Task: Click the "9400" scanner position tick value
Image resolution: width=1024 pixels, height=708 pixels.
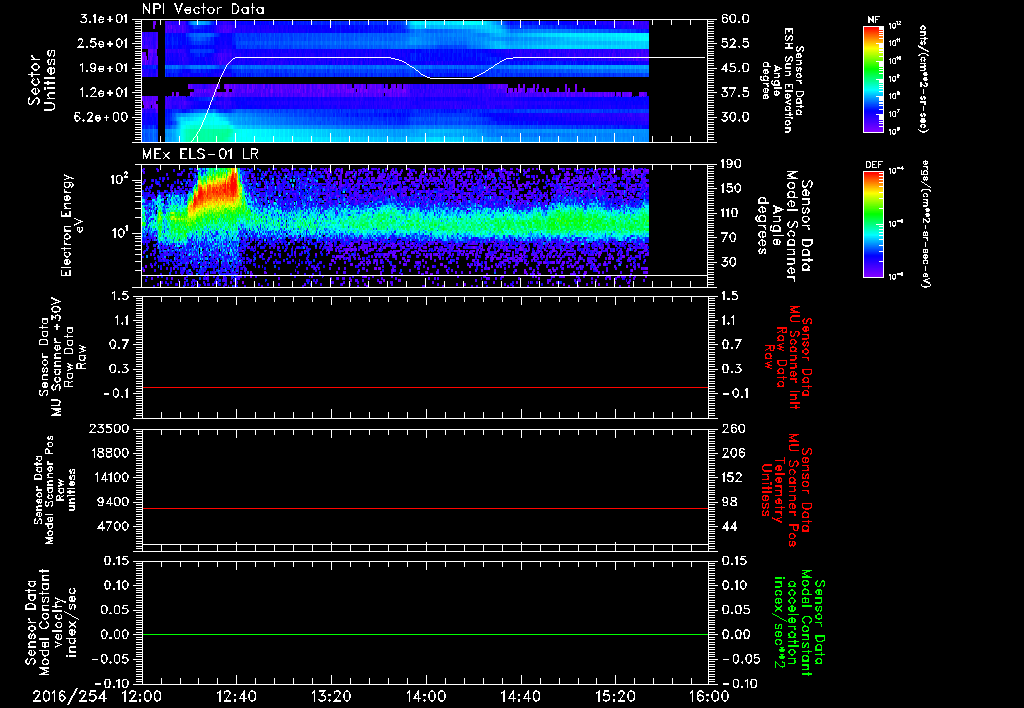Action: (114, 502)
